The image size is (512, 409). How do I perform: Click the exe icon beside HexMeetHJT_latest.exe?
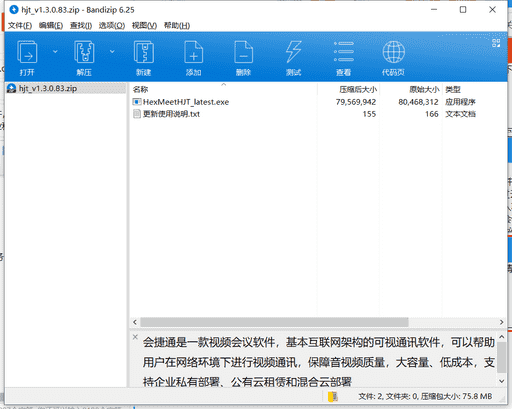click(x=137, y=102)
